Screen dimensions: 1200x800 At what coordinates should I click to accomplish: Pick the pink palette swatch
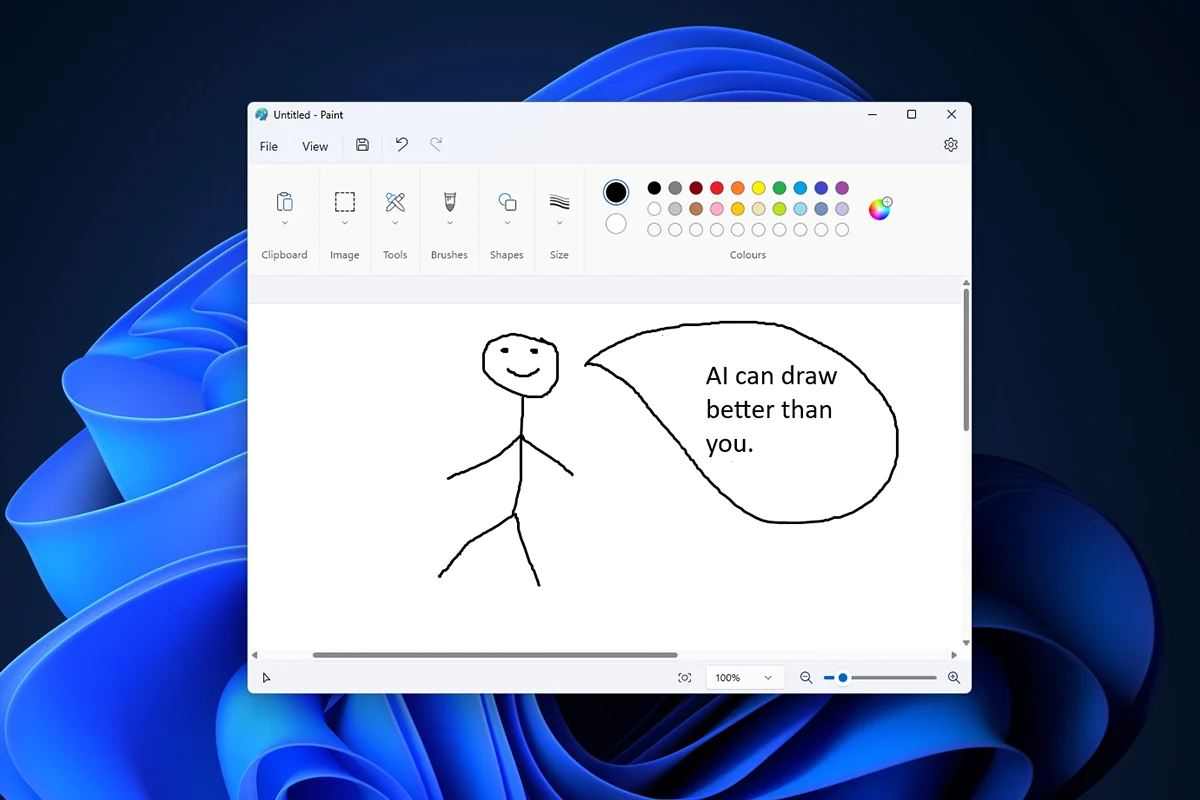[717, 209]
